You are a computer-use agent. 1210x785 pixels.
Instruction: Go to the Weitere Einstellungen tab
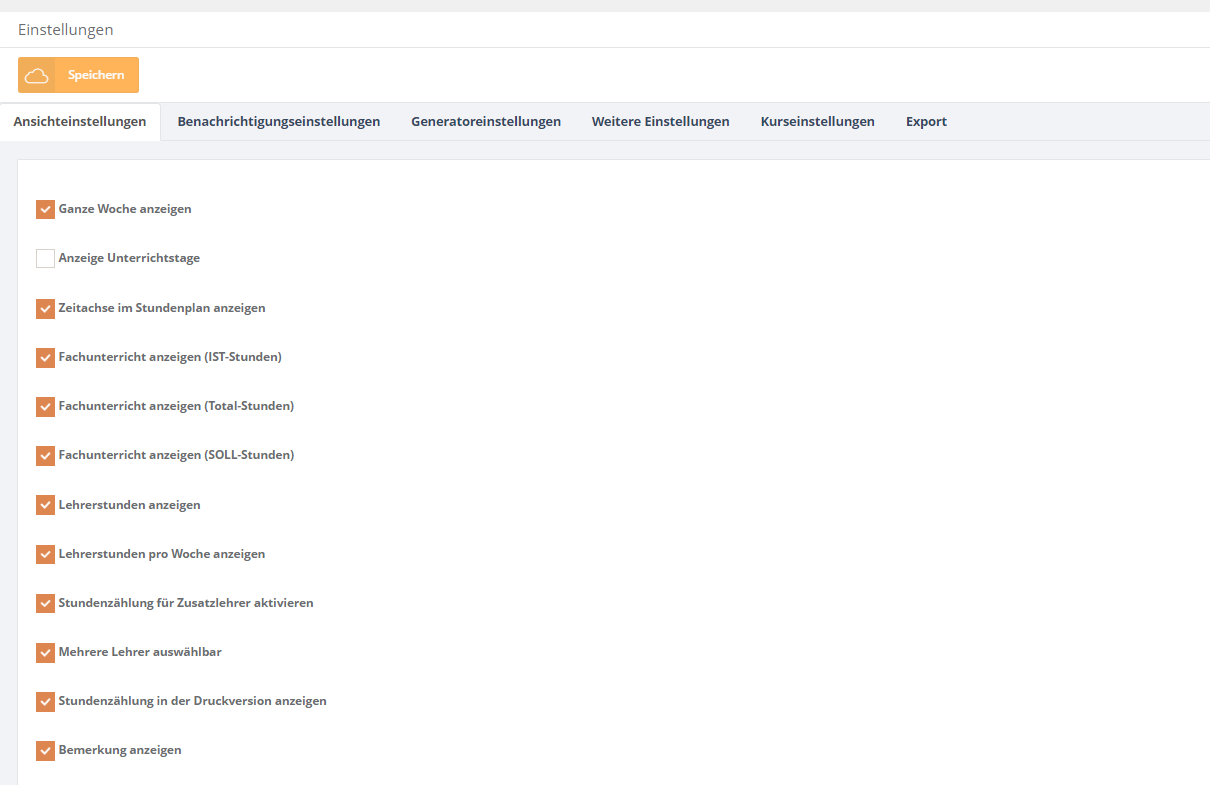pyautogui.click(x=661, y=121)
